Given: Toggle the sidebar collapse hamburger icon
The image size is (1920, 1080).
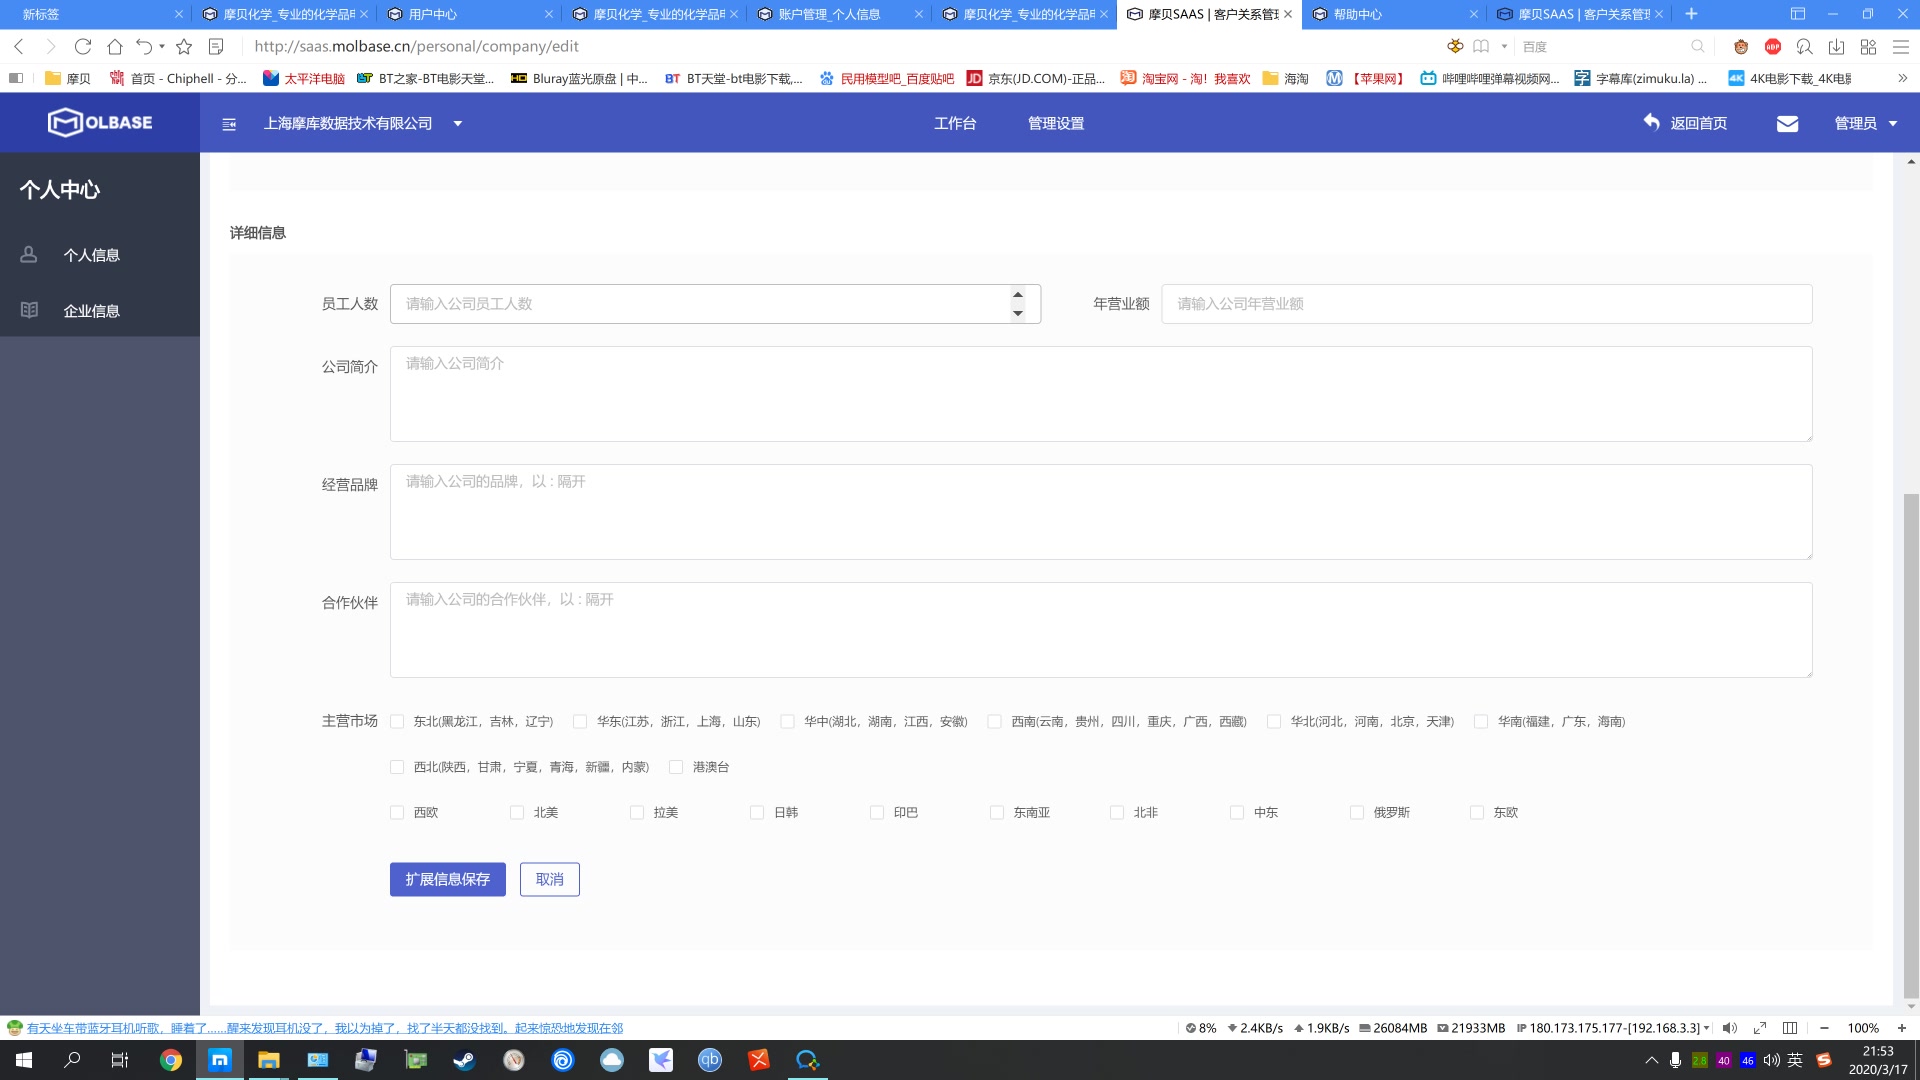Looking at the screenshot, I should [x=229, y=124].
